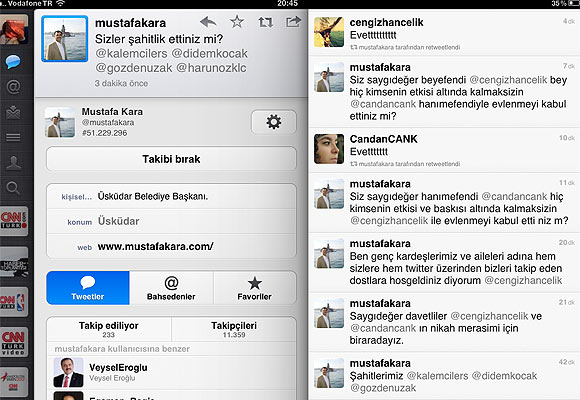Retweet the tweet using the retweet icon
Screen dimensions: 580x400
click(x=266, y=22)
